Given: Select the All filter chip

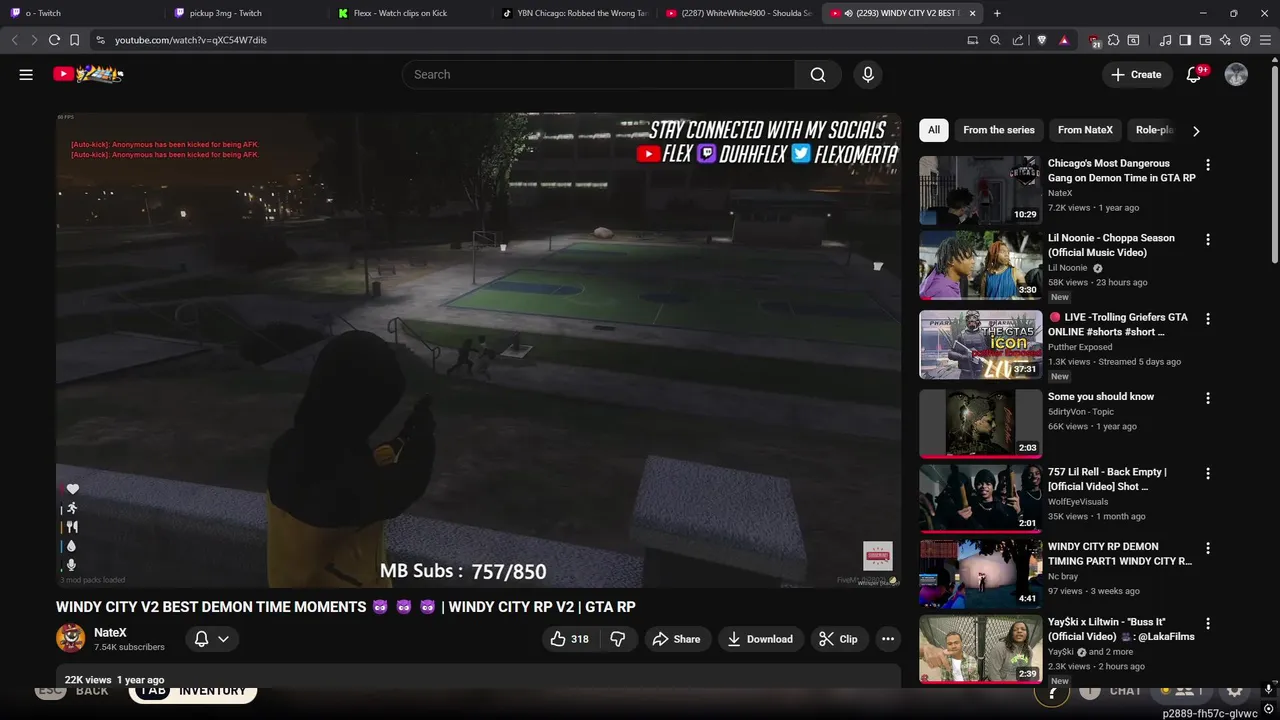Looking at the screenshot, I should tap(933, 130).
